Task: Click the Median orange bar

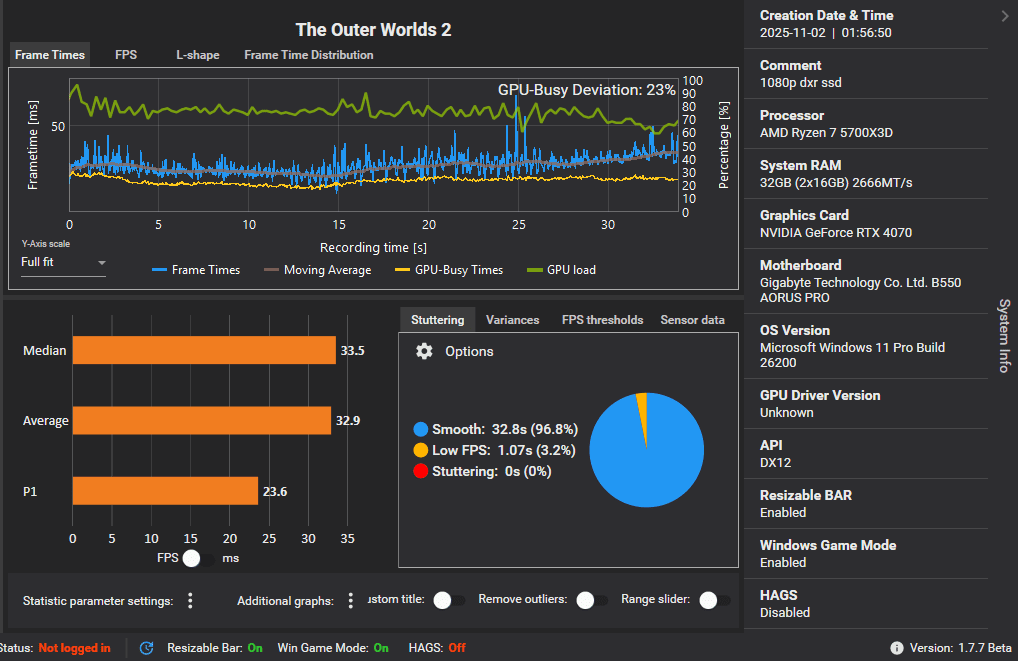Action: [x=204, y=351]
